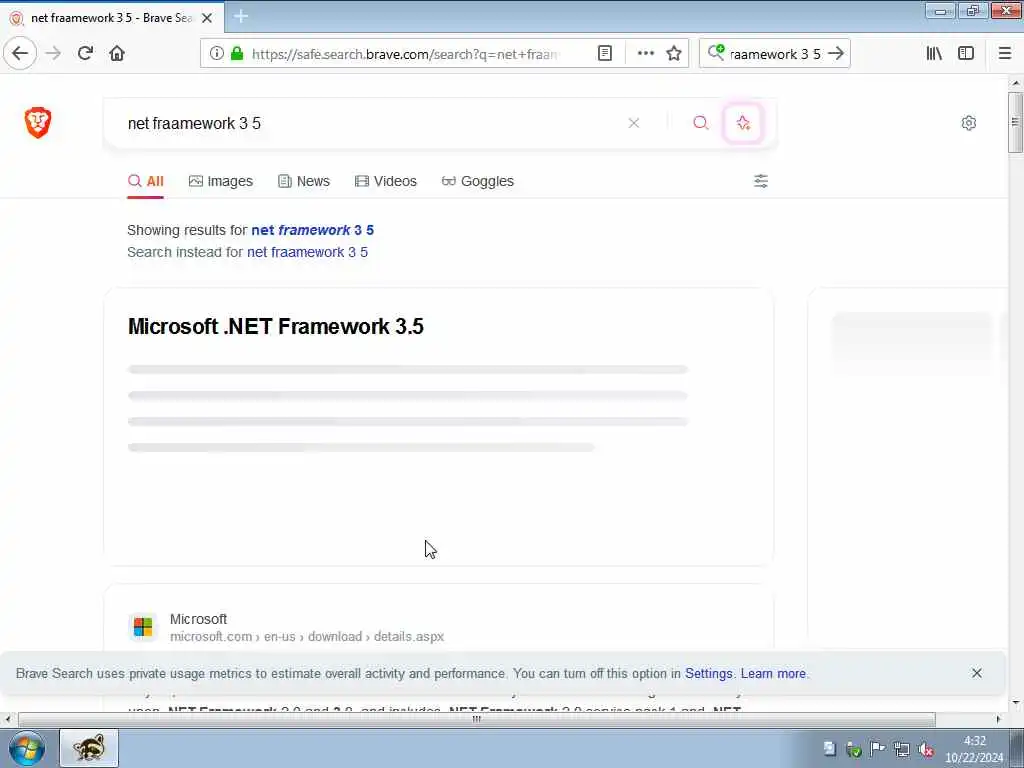Open the browser hamburger menu
Image resolution: width=1024 pixels, height=768 pixels.
[1005, 54]
